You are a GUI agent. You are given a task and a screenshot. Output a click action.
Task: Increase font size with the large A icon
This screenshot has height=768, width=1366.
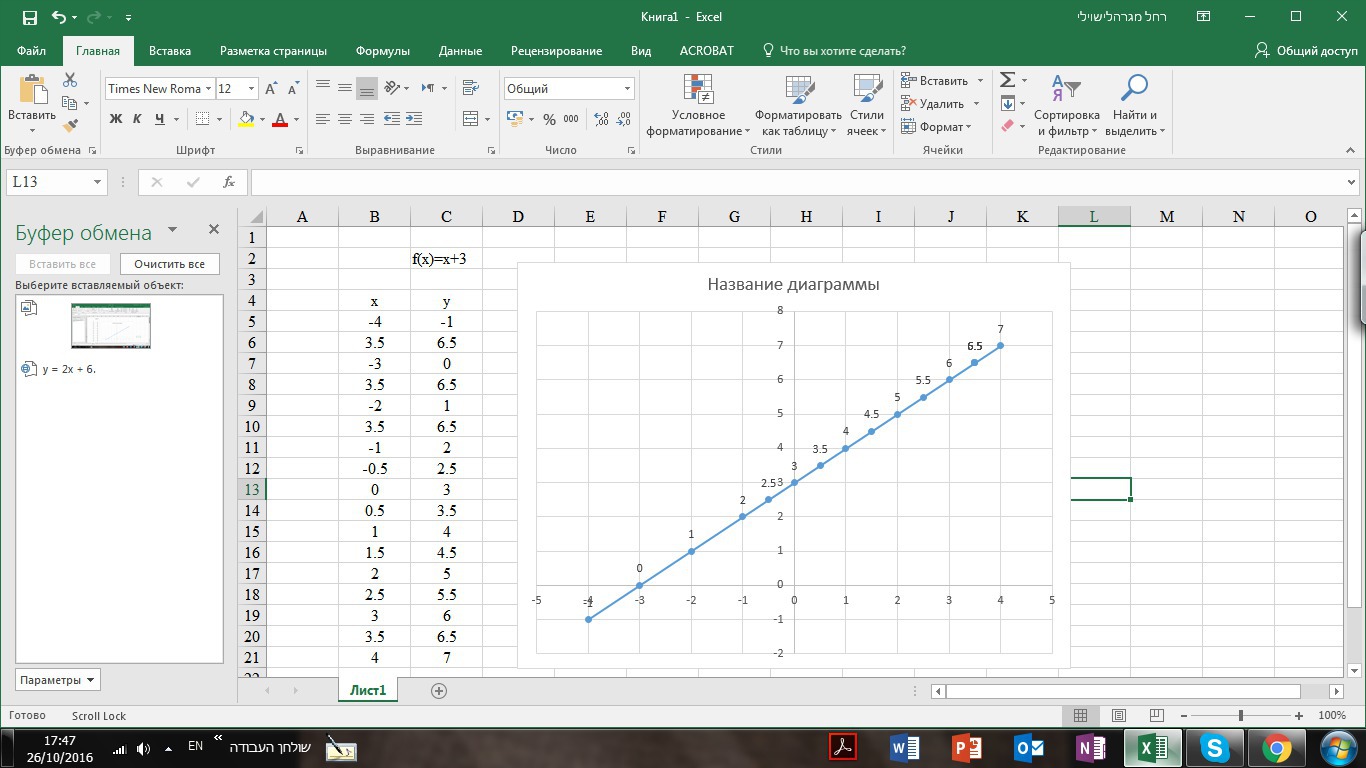coord(271,88)
